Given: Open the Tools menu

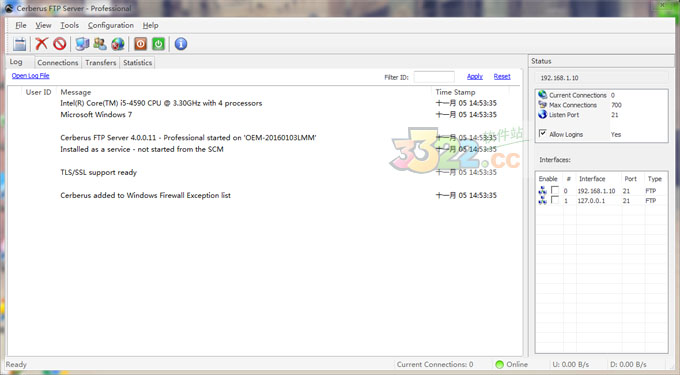Looking at the screenshot, I should click(x=69, y=25).
